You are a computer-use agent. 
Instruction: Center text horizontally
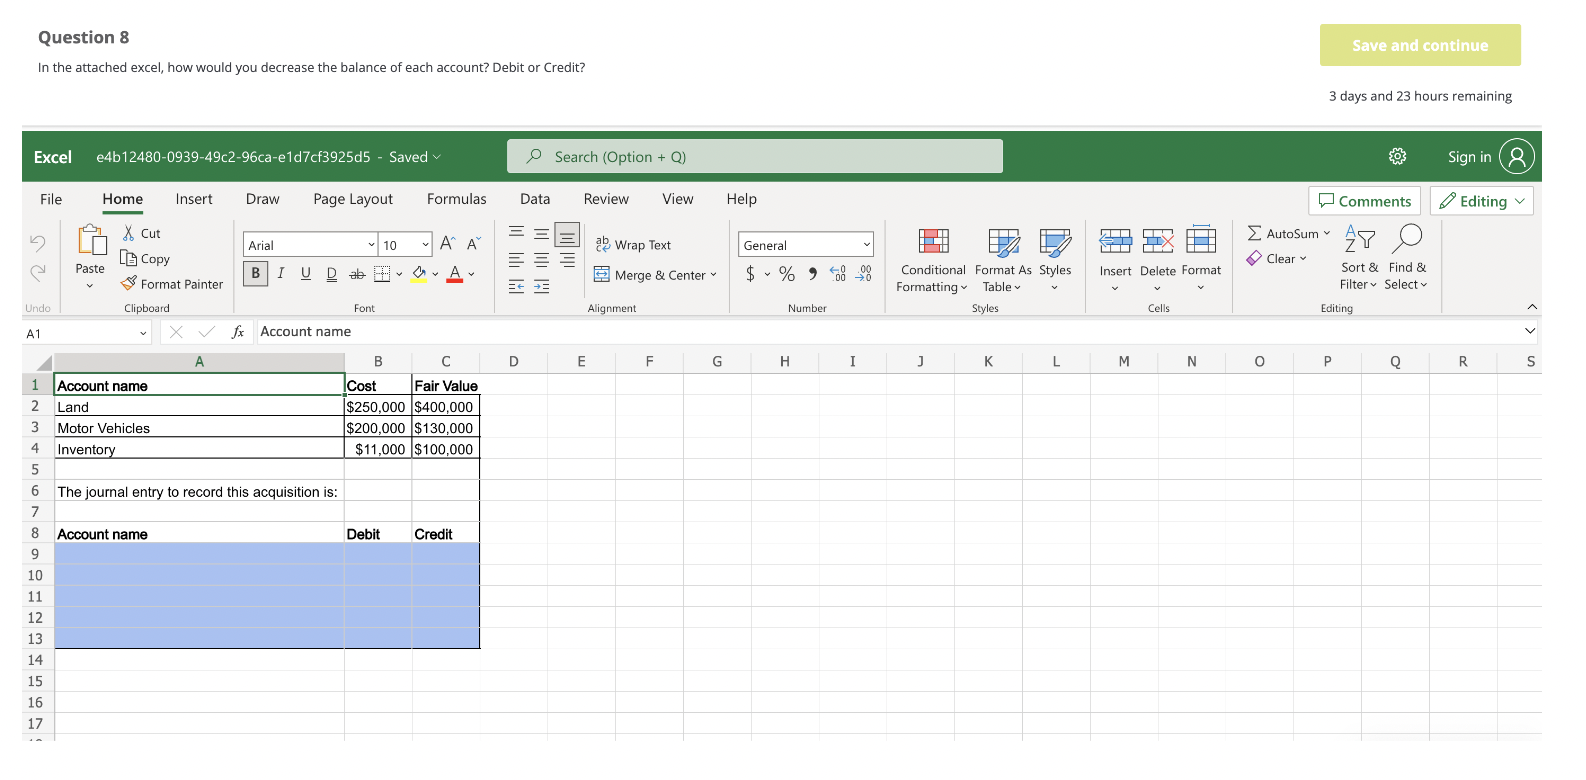pyautogui.click(x=541, y=260)
